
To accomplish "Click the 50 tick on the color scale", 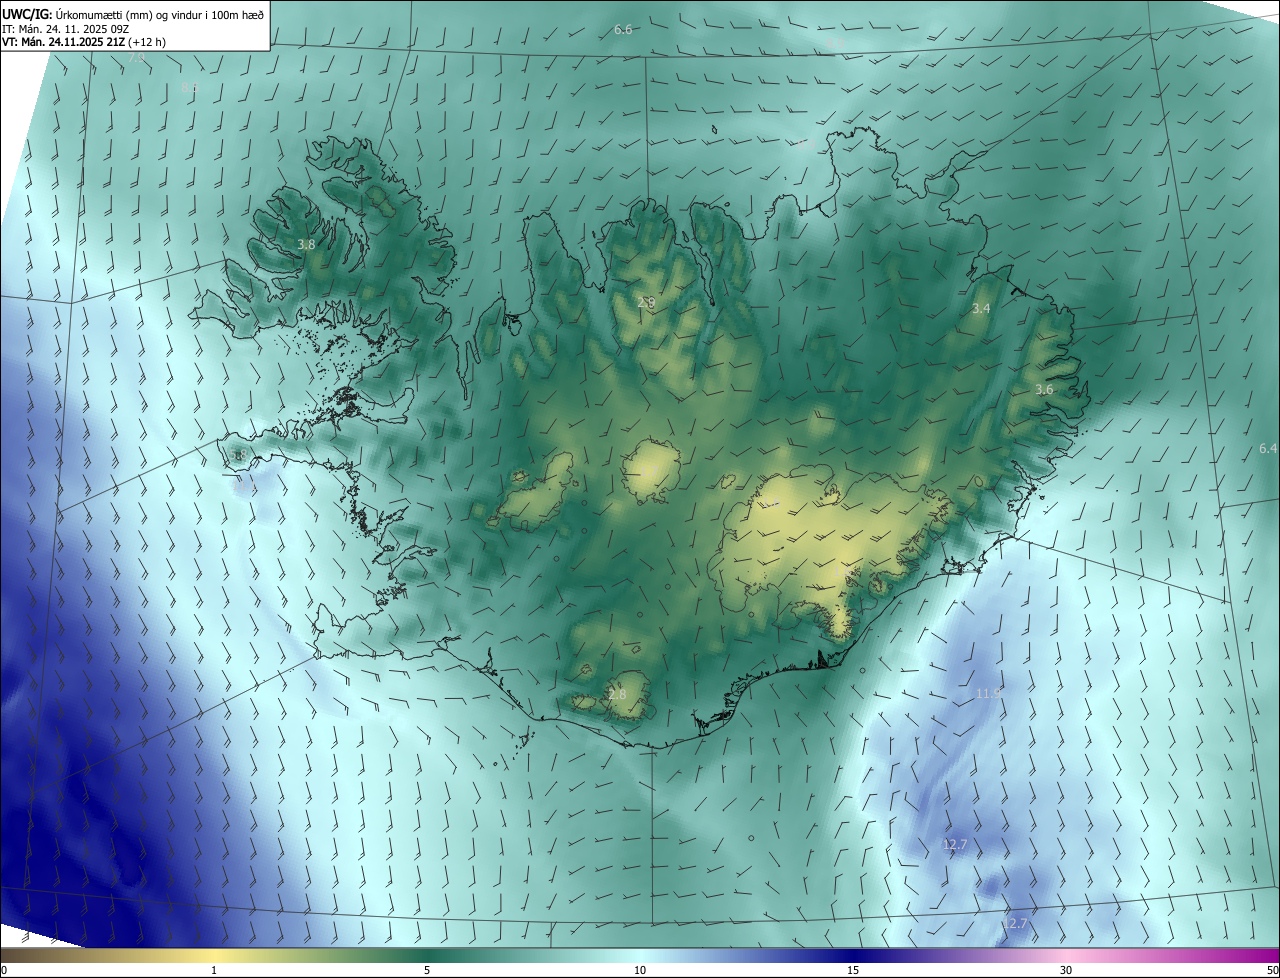I will (x=1272, y=971).
